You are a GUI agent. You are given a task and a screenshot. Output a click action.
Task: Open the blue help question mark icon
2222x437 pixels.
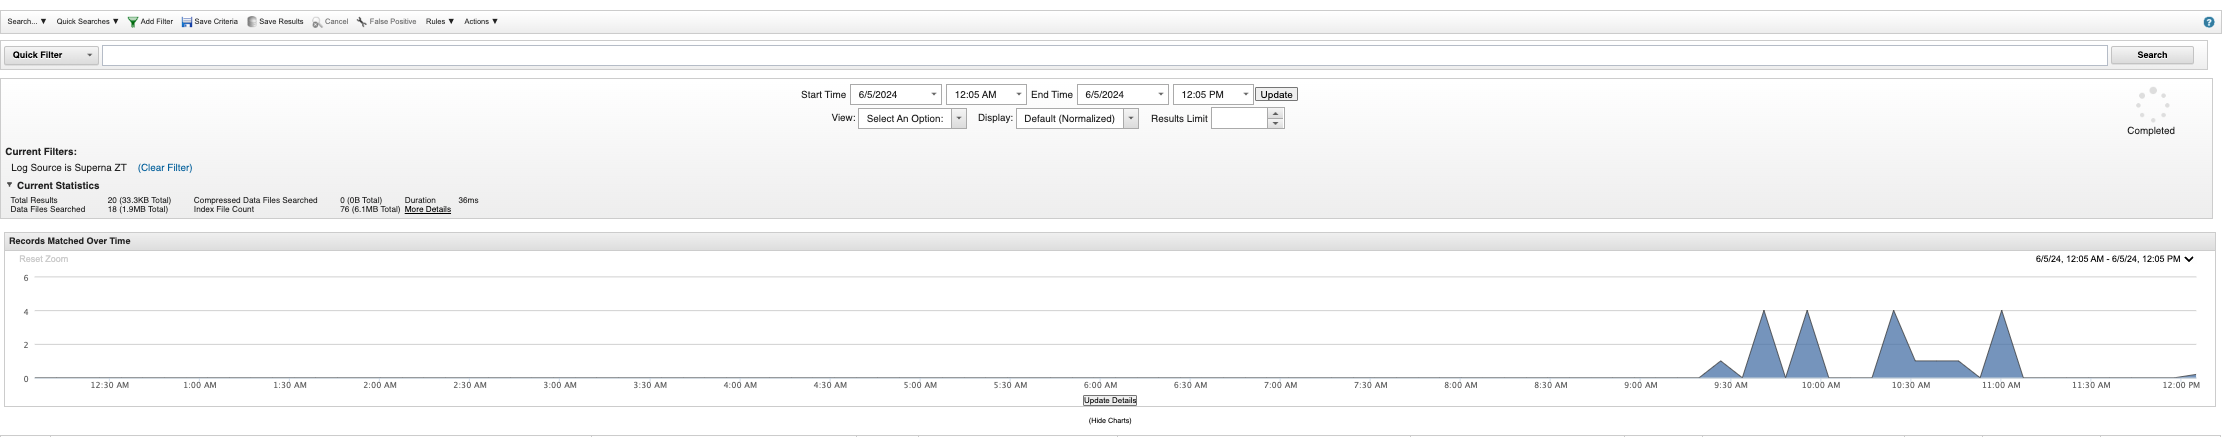tap(2208, 22)
